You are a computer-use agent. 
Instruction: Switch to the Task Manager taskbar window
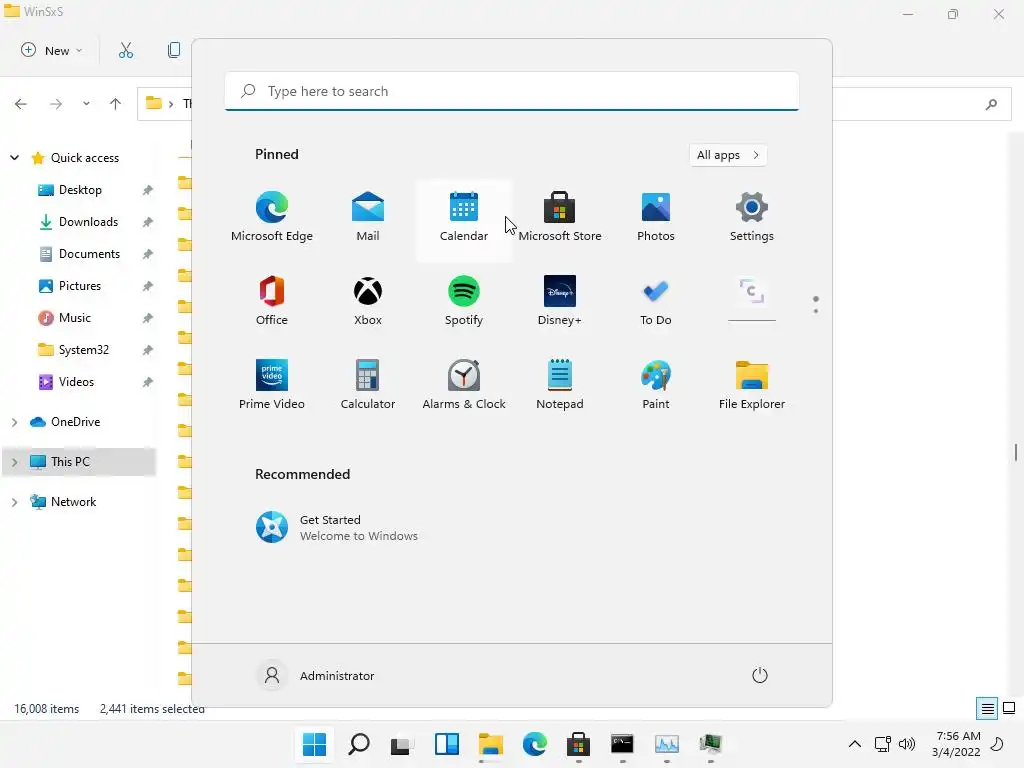point(667,744)
